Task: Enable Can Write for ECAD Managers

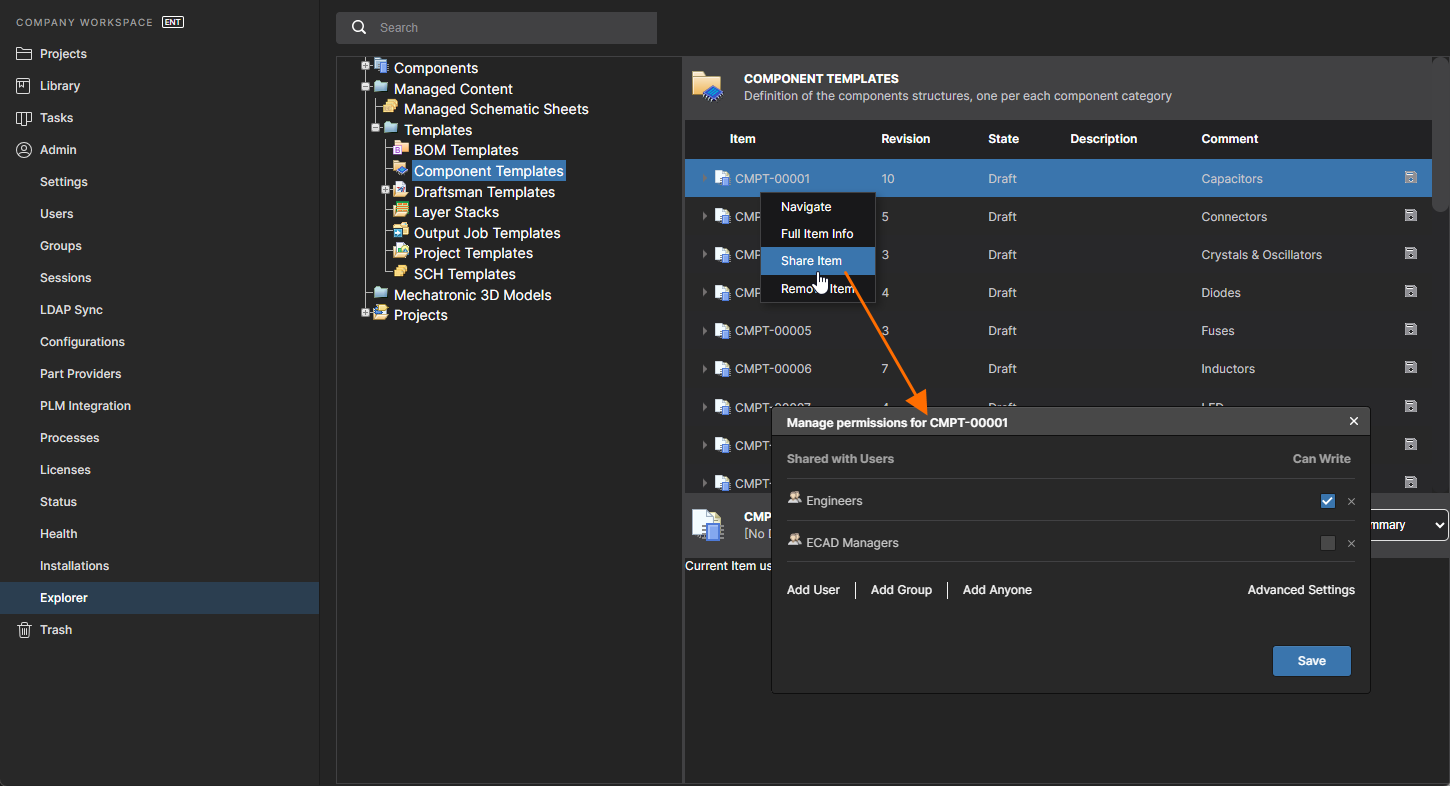Action: [1327, 543]
